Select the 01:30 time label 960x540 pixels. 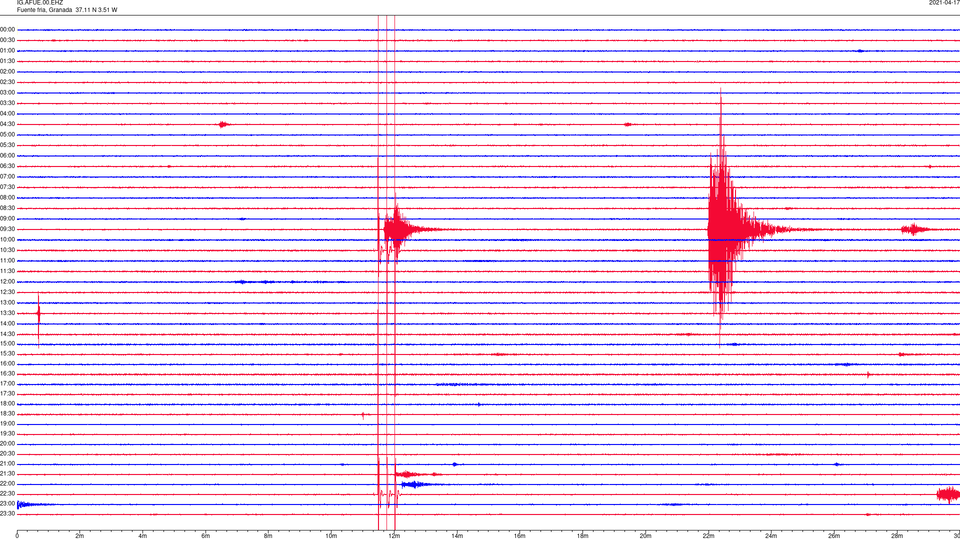point(7,61)
